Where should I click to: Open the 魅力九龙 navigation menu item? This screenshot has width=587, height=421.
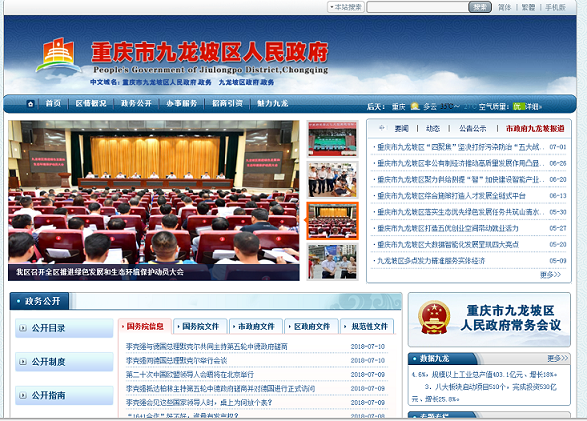click(273, 104)
